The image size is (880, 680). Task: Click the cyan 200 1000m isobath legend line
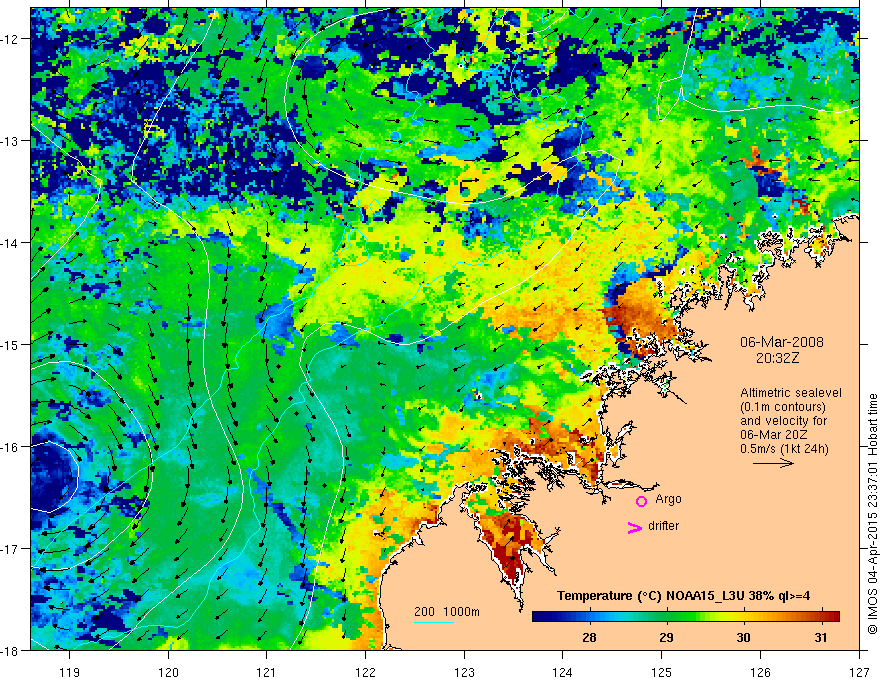(434, 622)
